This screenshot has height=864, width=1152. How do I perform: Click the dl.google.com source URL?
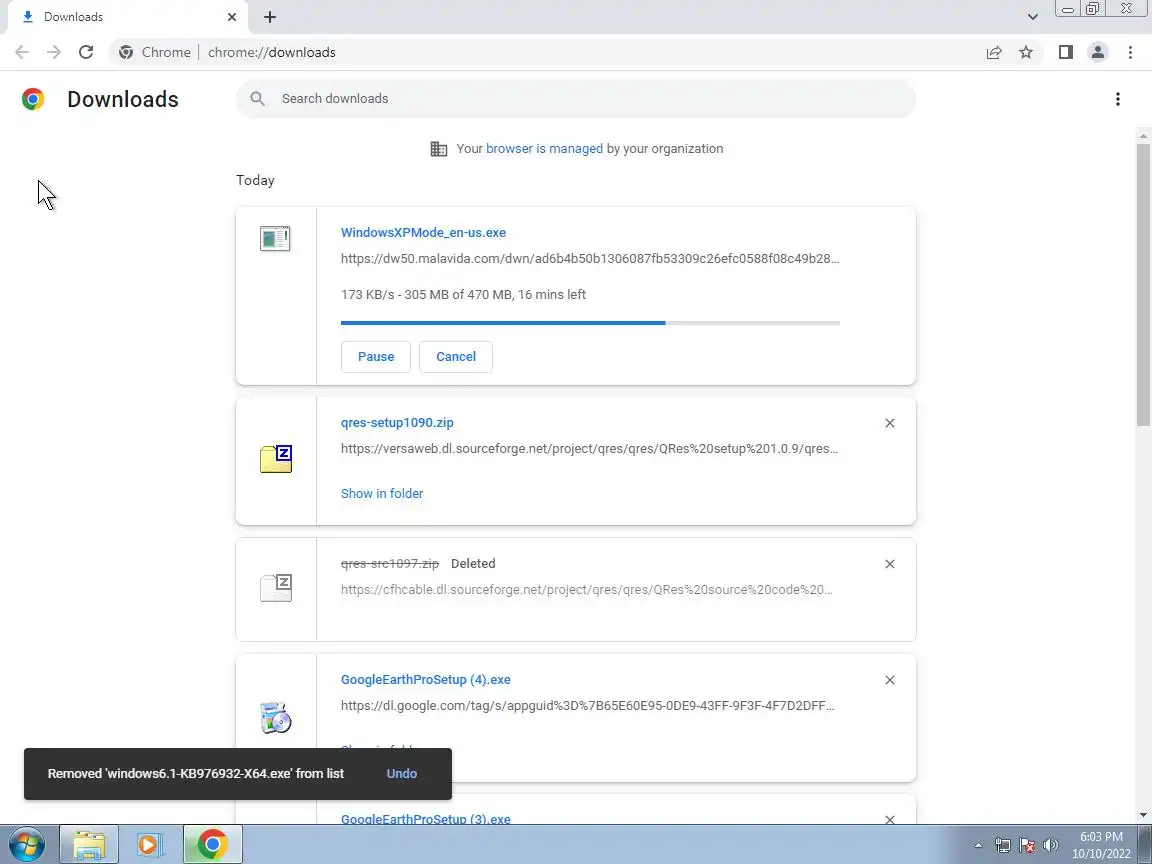pos(587,706)
